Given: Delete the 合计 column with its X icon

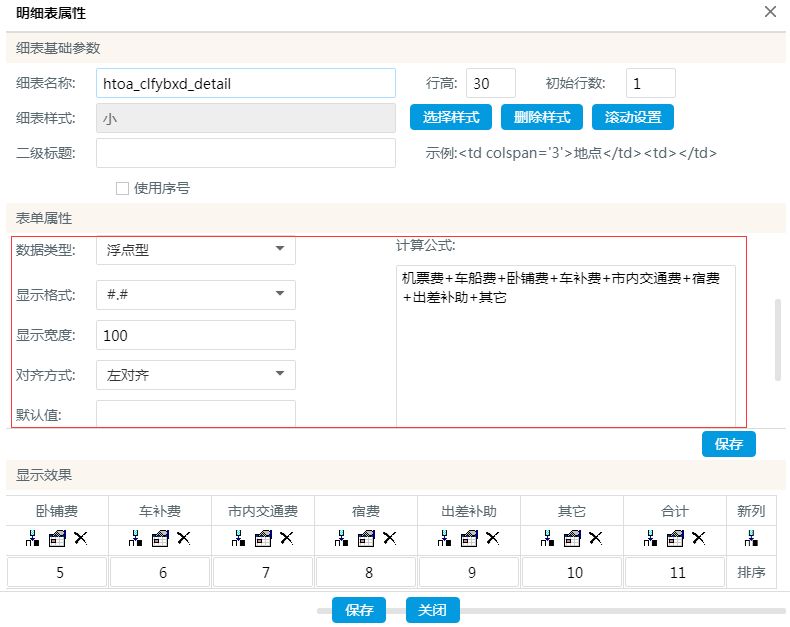Looking at the screenshot, I should (699, 538).
